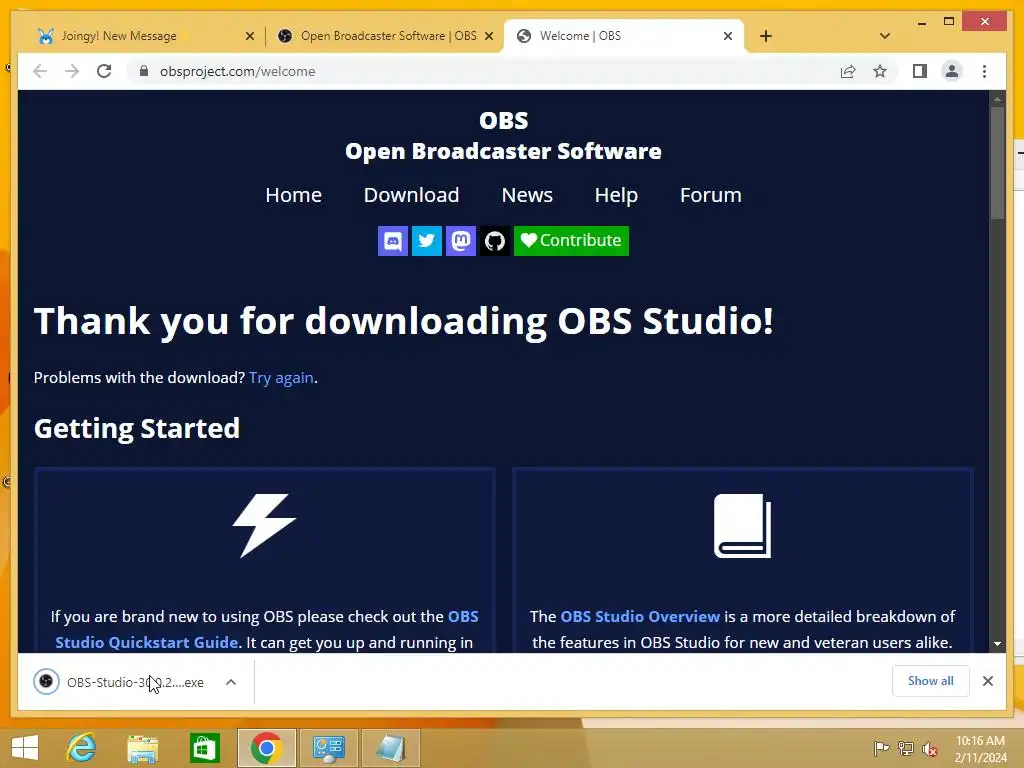This screenshot has width=1024, height=768.
Task: Click the Try again download link
Action: [281, 377]
